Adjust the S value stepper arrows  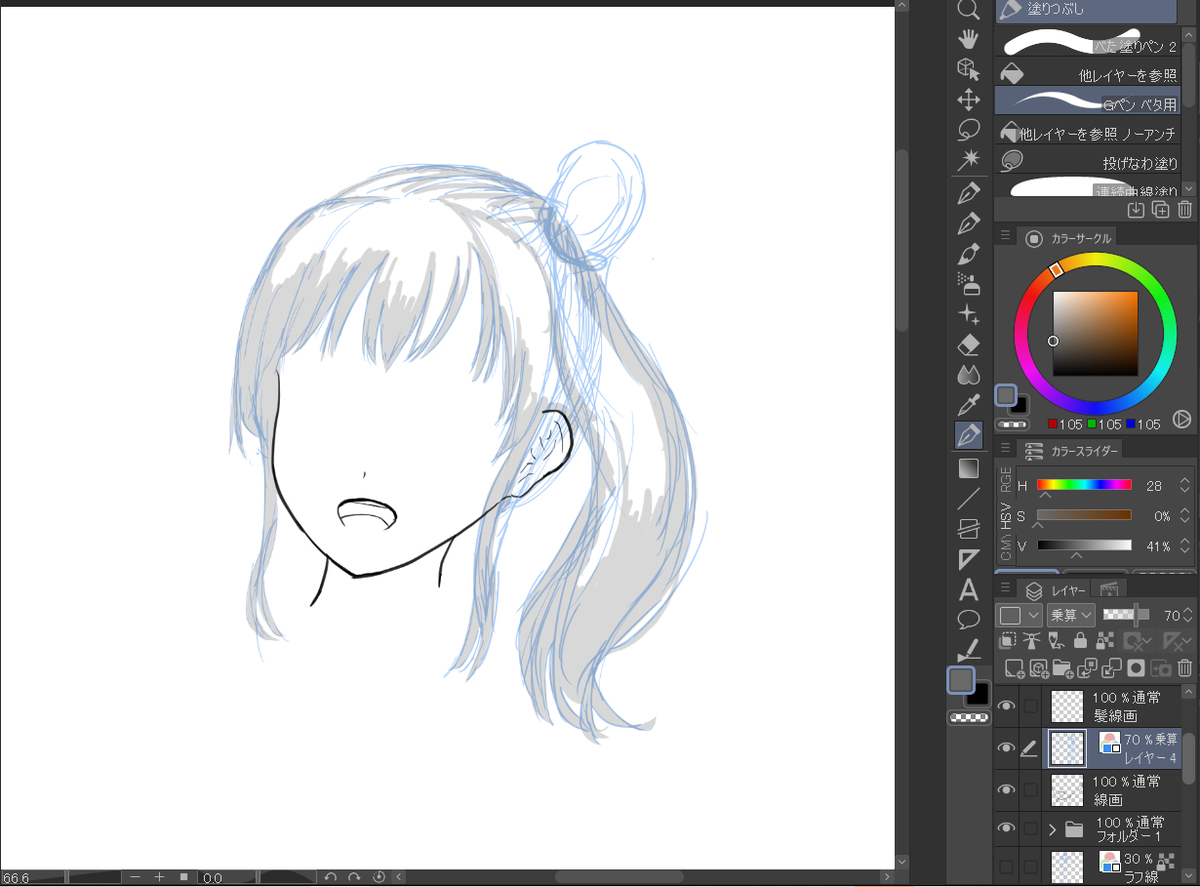tap(1186, 516)
